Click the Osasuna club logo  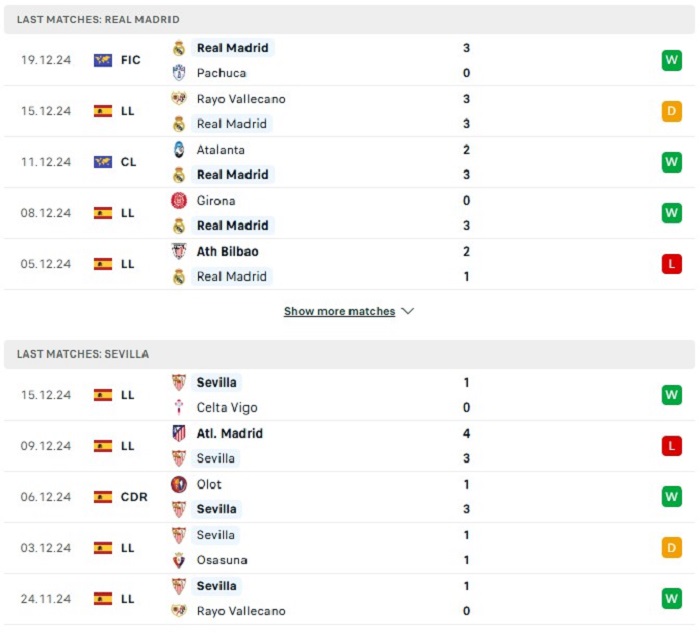[x=178, y=560]
